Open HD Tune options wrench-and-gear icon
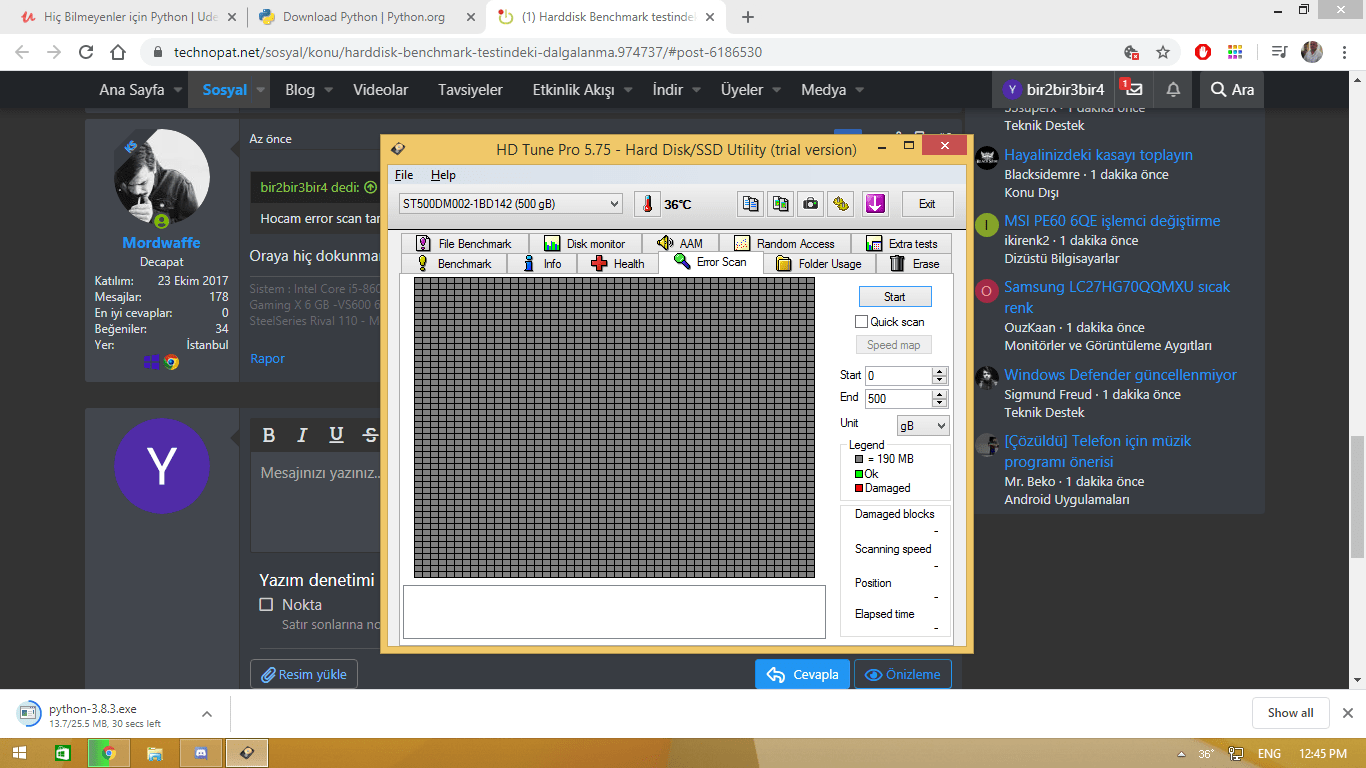 click(842, 204)
